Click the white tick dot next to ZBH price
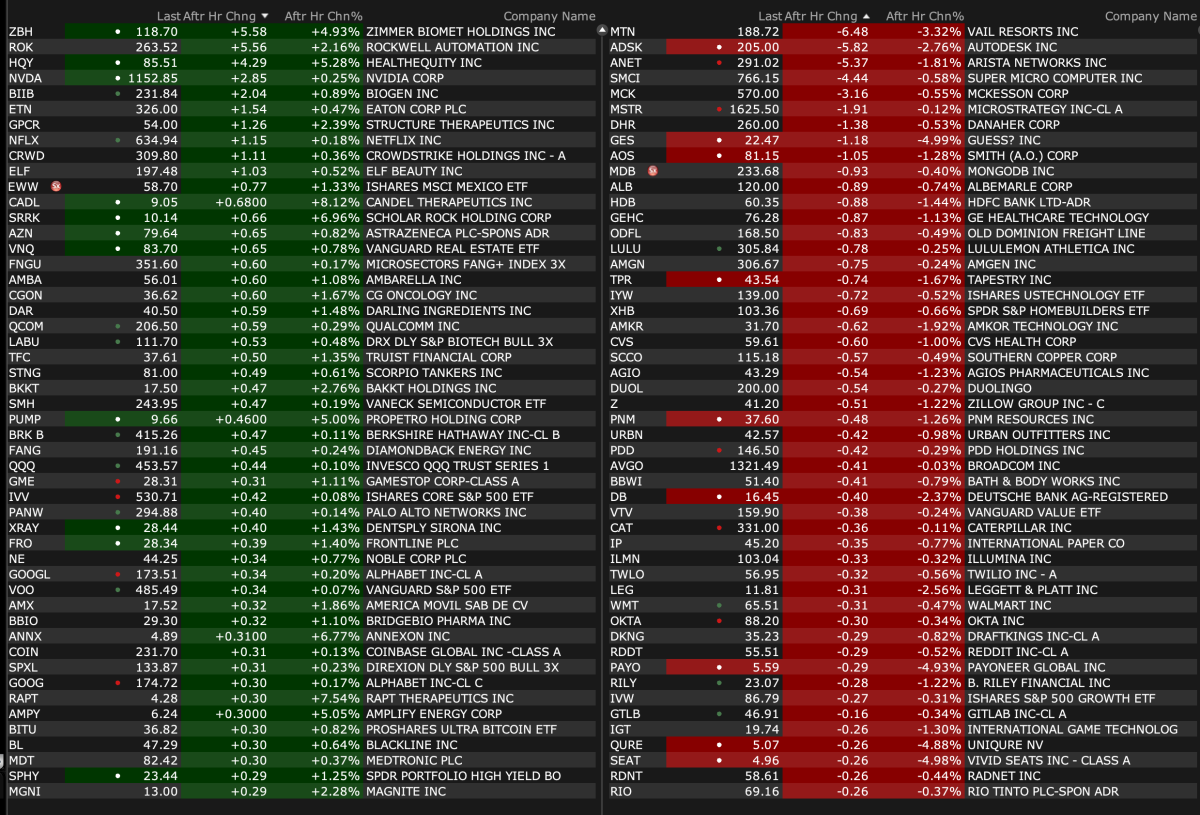The image size is (1200, 815). (118, 32)
